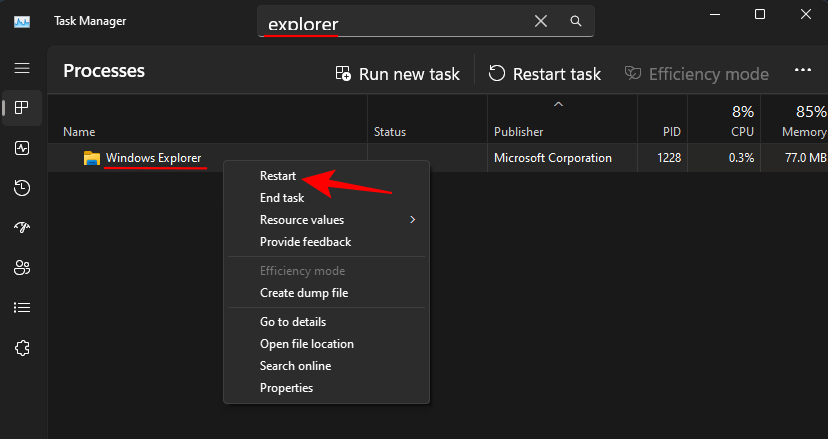Open the Services sidebar icon
The image size is (828, 439).
[22, 348]
